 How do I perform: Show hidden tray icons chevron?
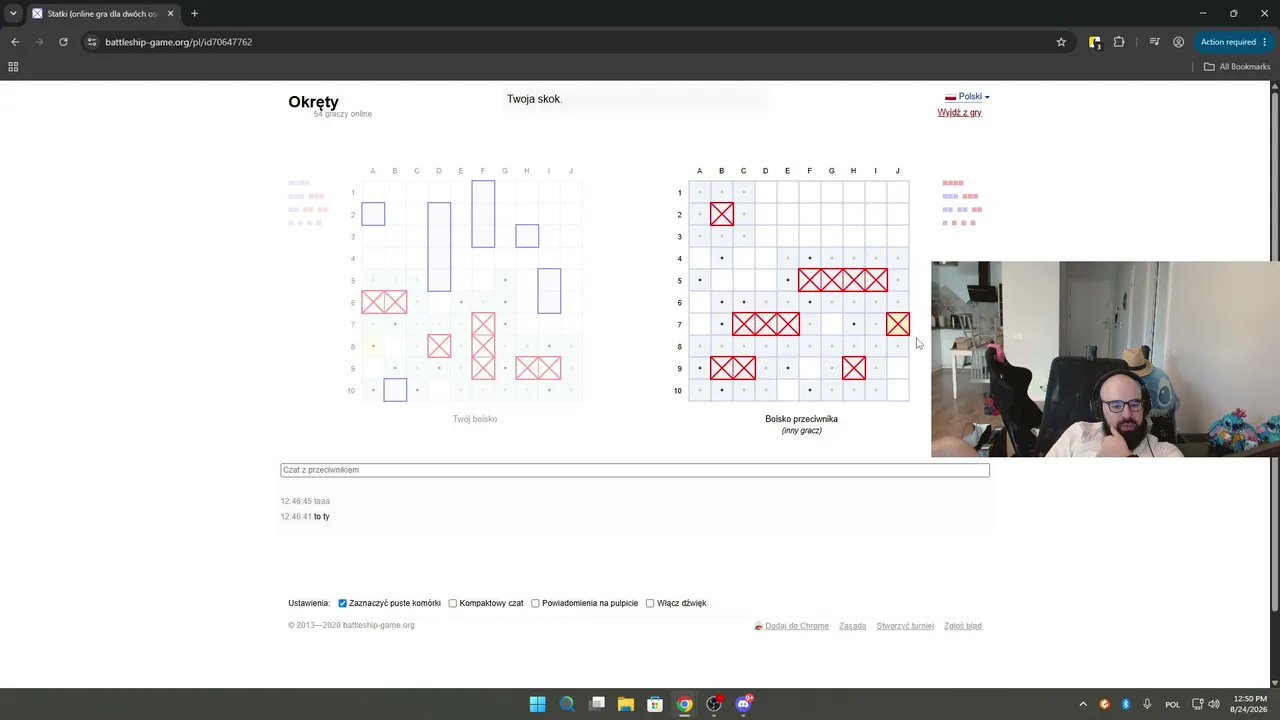pyautogui.click(x=1083, y=704)
